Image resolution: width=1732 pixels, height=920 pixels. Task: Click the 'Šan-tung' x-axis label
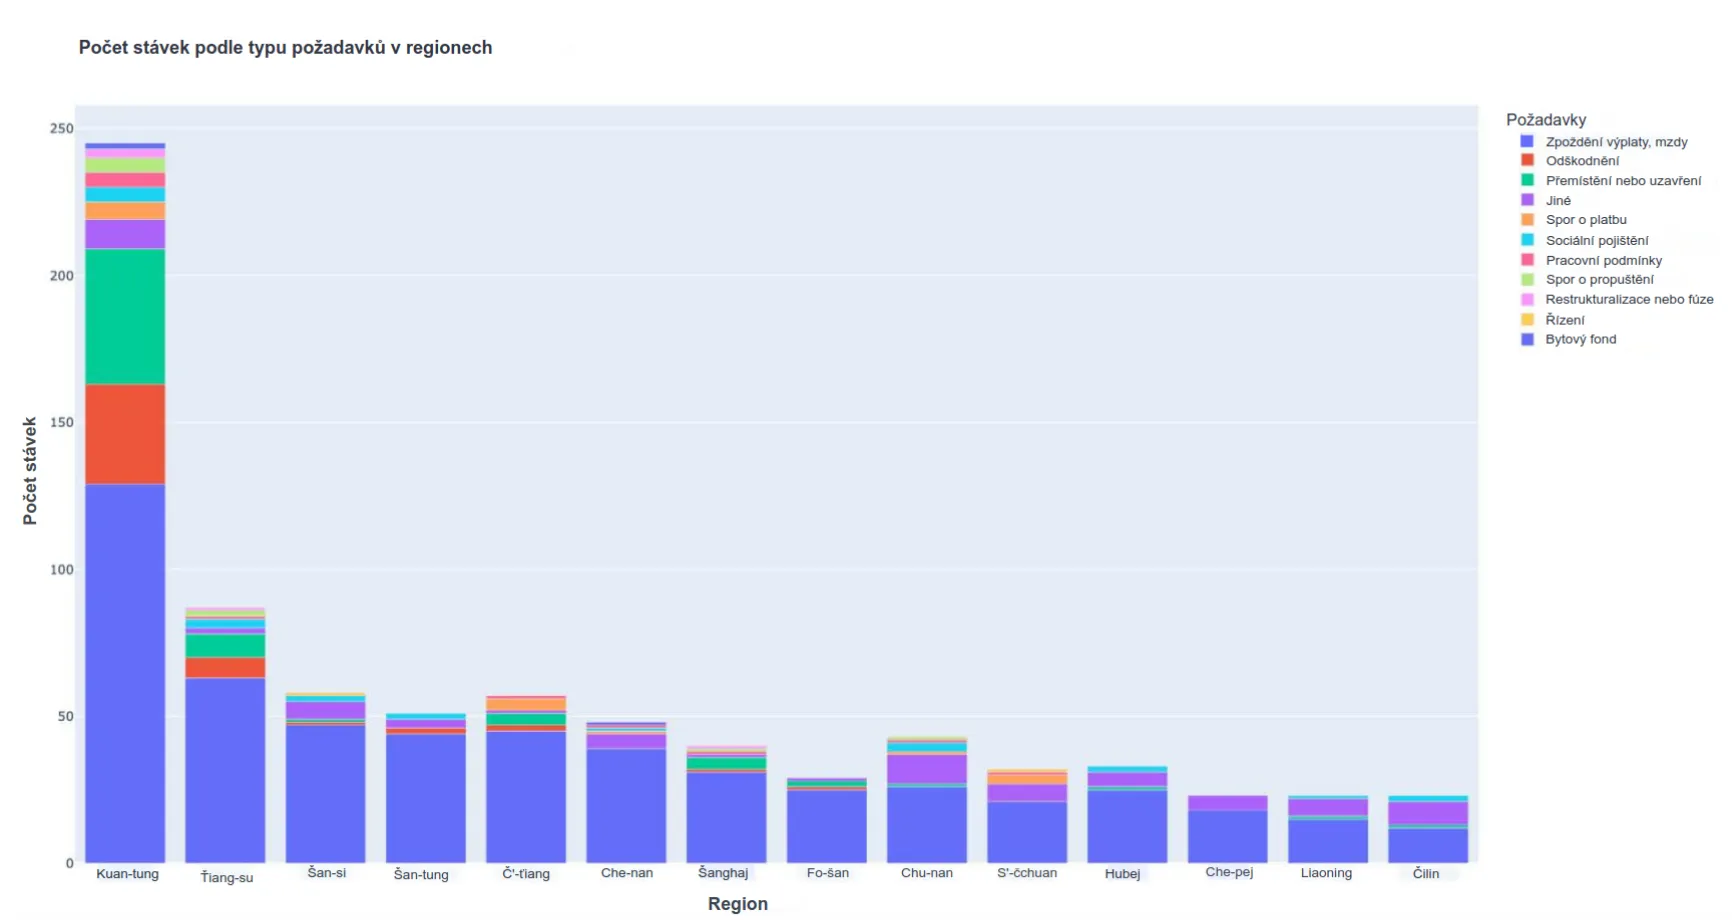click(x=421, y=874)
